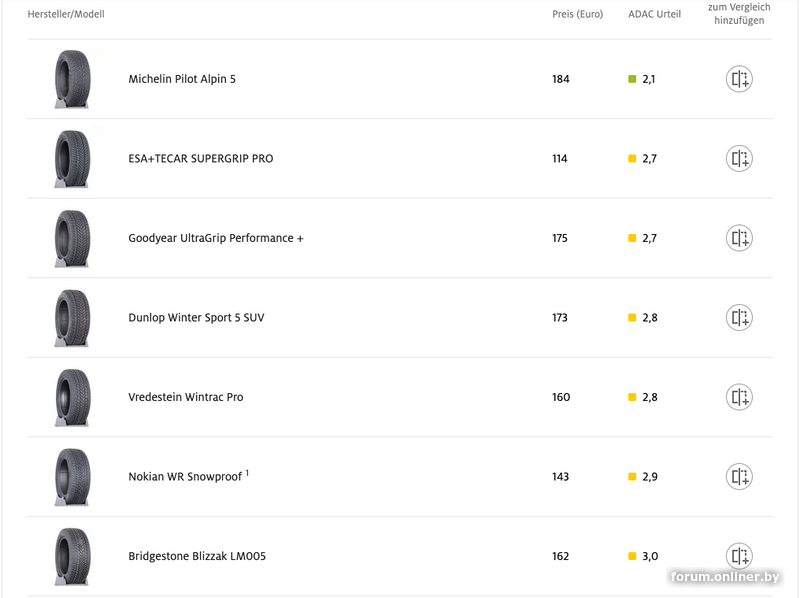Add Michelin Pilot Alpin 5 to comparison

[x=739, y=79]
